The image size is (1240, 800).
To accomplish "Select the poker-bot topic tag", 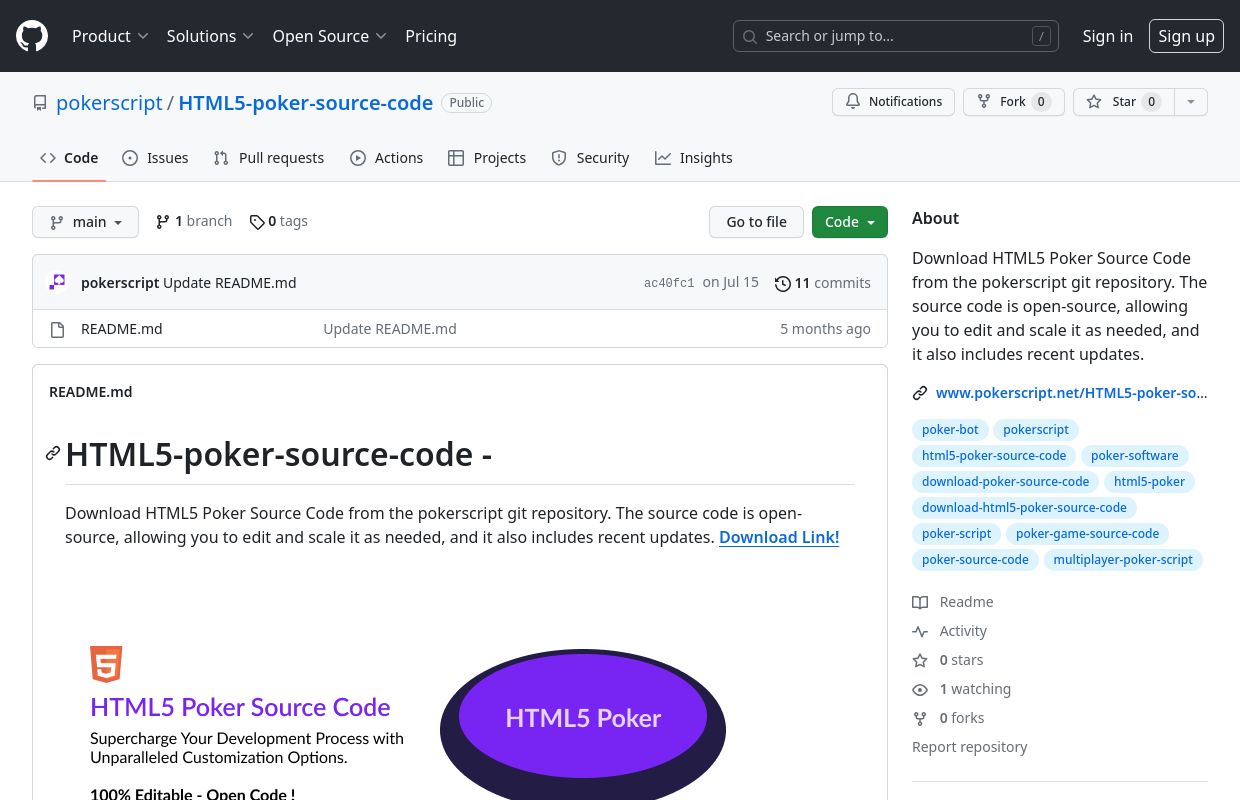I will pyautogui.click(x=950, y=429).
